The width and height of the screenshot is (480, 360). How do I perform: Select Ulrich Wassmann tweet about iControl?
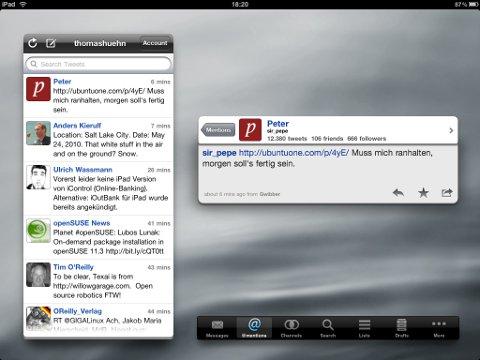[x=98, y=188]
